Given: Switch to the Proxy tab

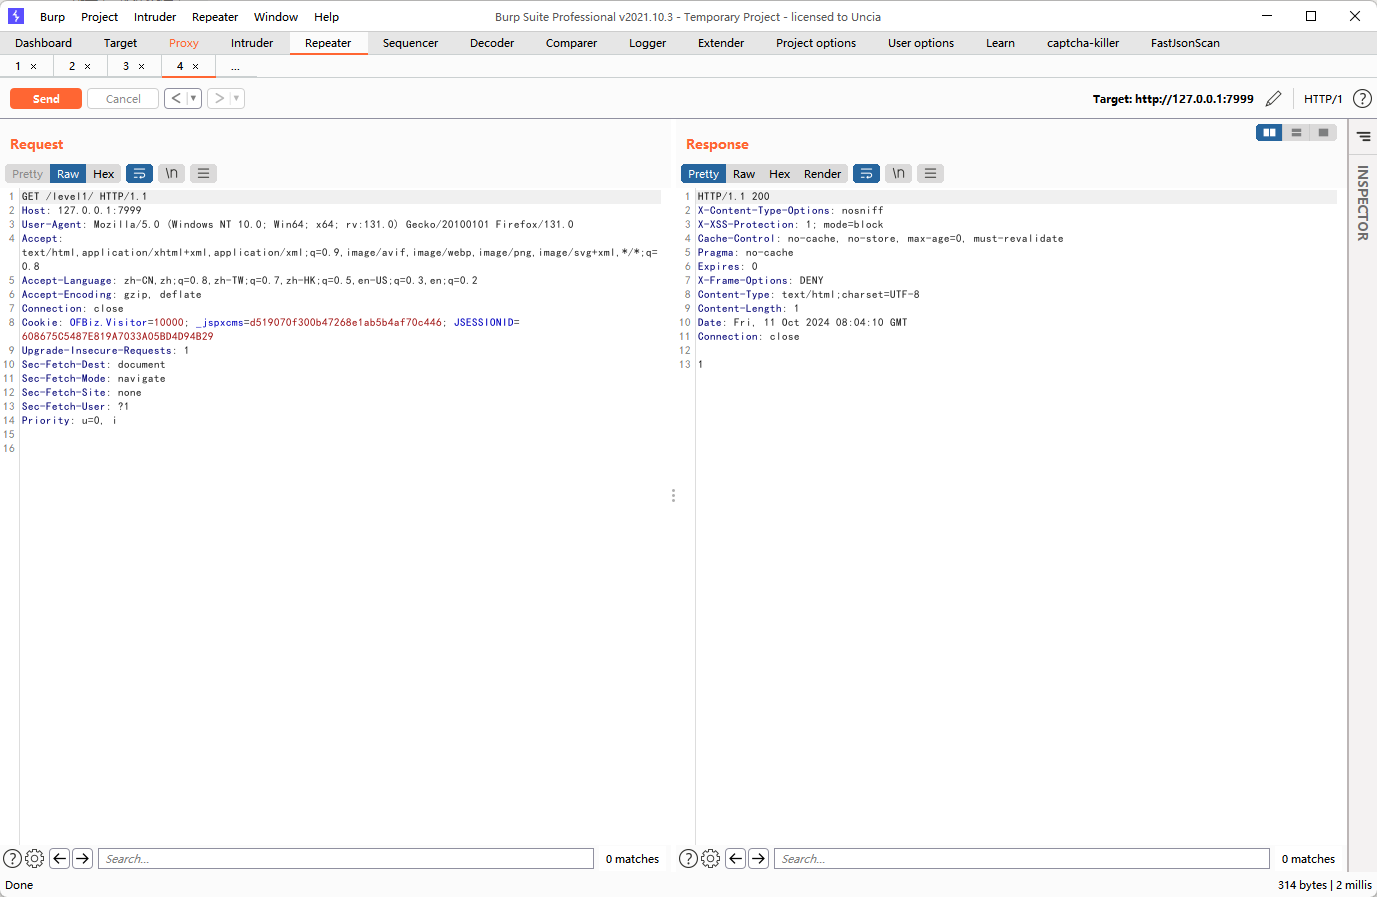Looking at the screenshot, I should pos(184,43).
